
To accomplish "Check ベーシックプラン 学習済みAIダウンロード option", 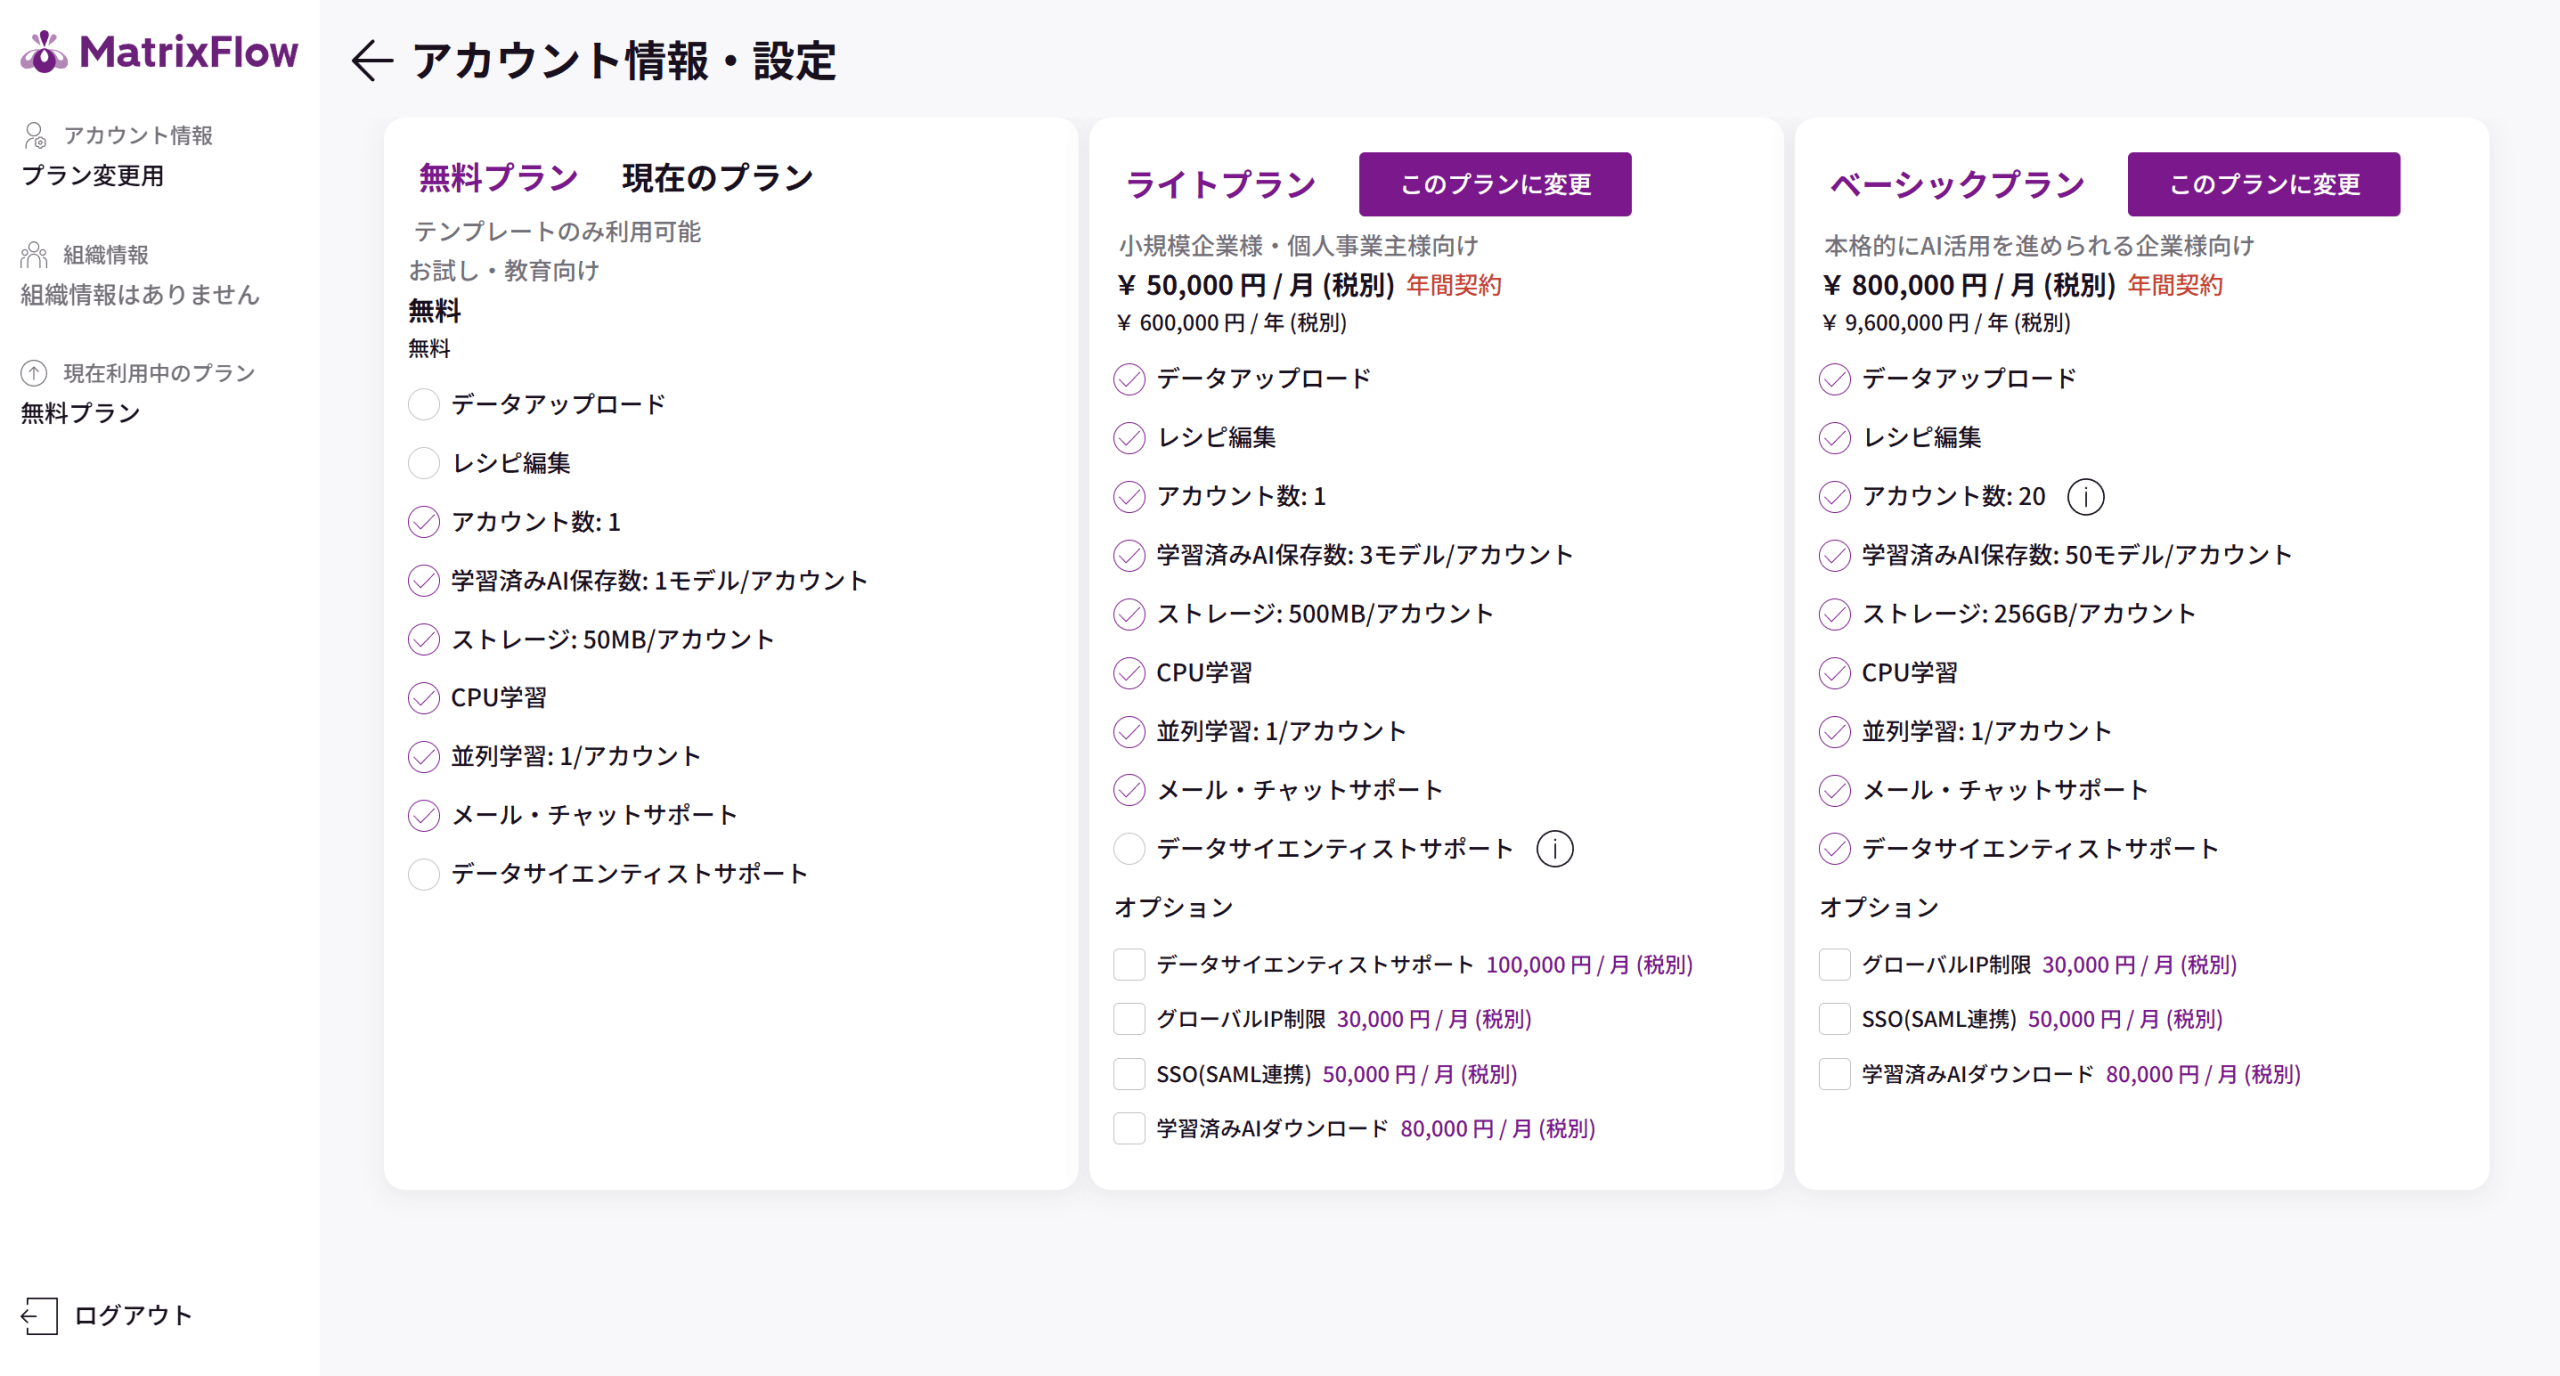I will (x=1835, y=1074).
